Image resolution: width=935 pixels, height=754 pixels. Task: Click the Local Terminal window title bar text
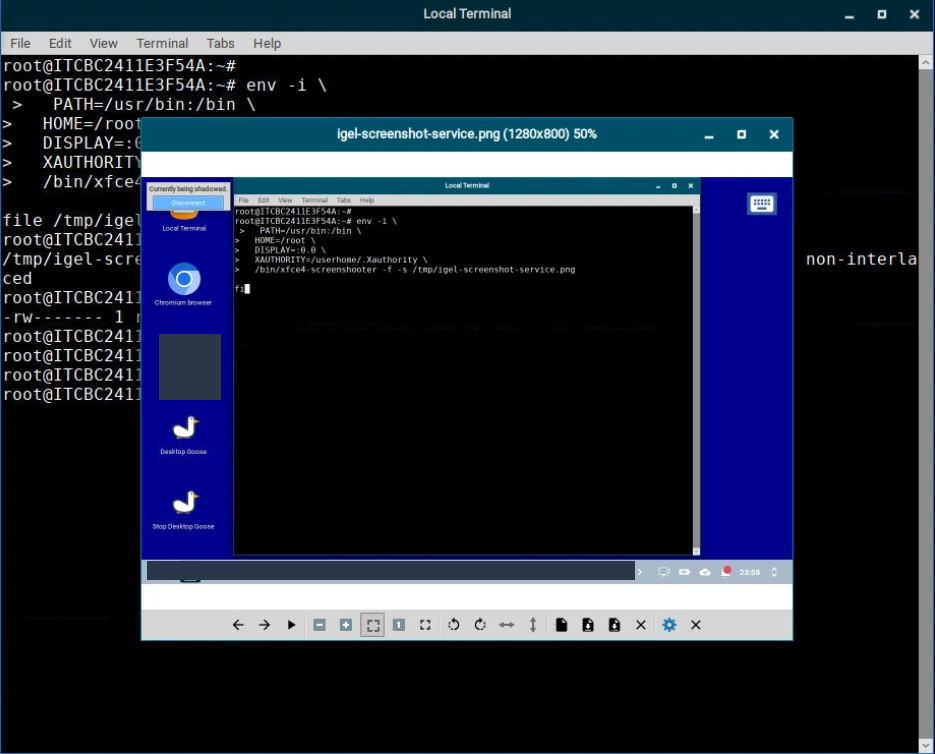[467, 14]
